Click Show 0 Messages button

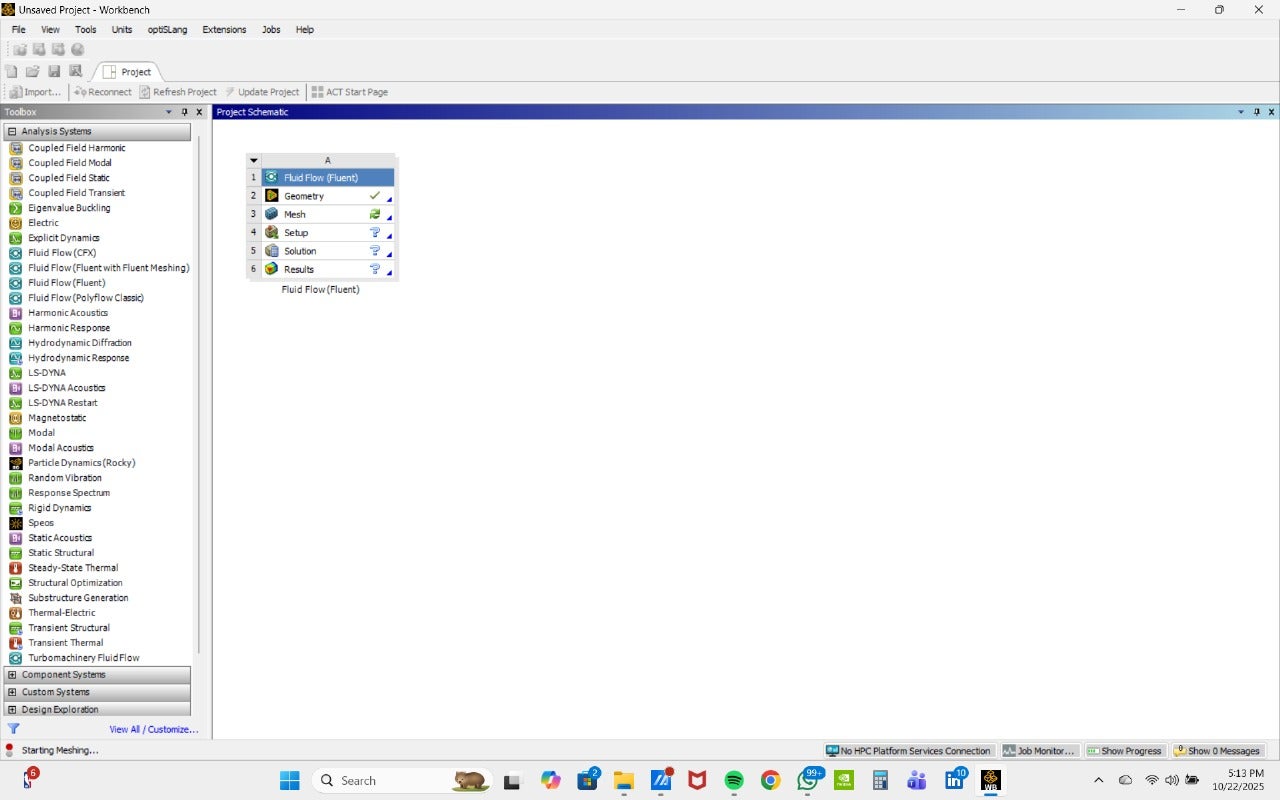coord(1217,751)
